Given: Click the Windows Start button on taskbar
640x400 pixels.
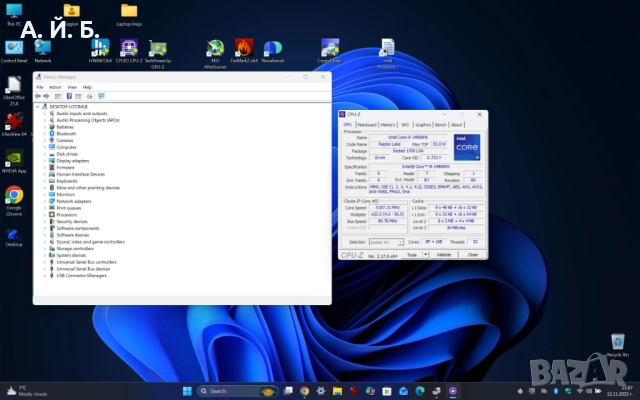Looking at the screenshot, I should tap(187, 390).
